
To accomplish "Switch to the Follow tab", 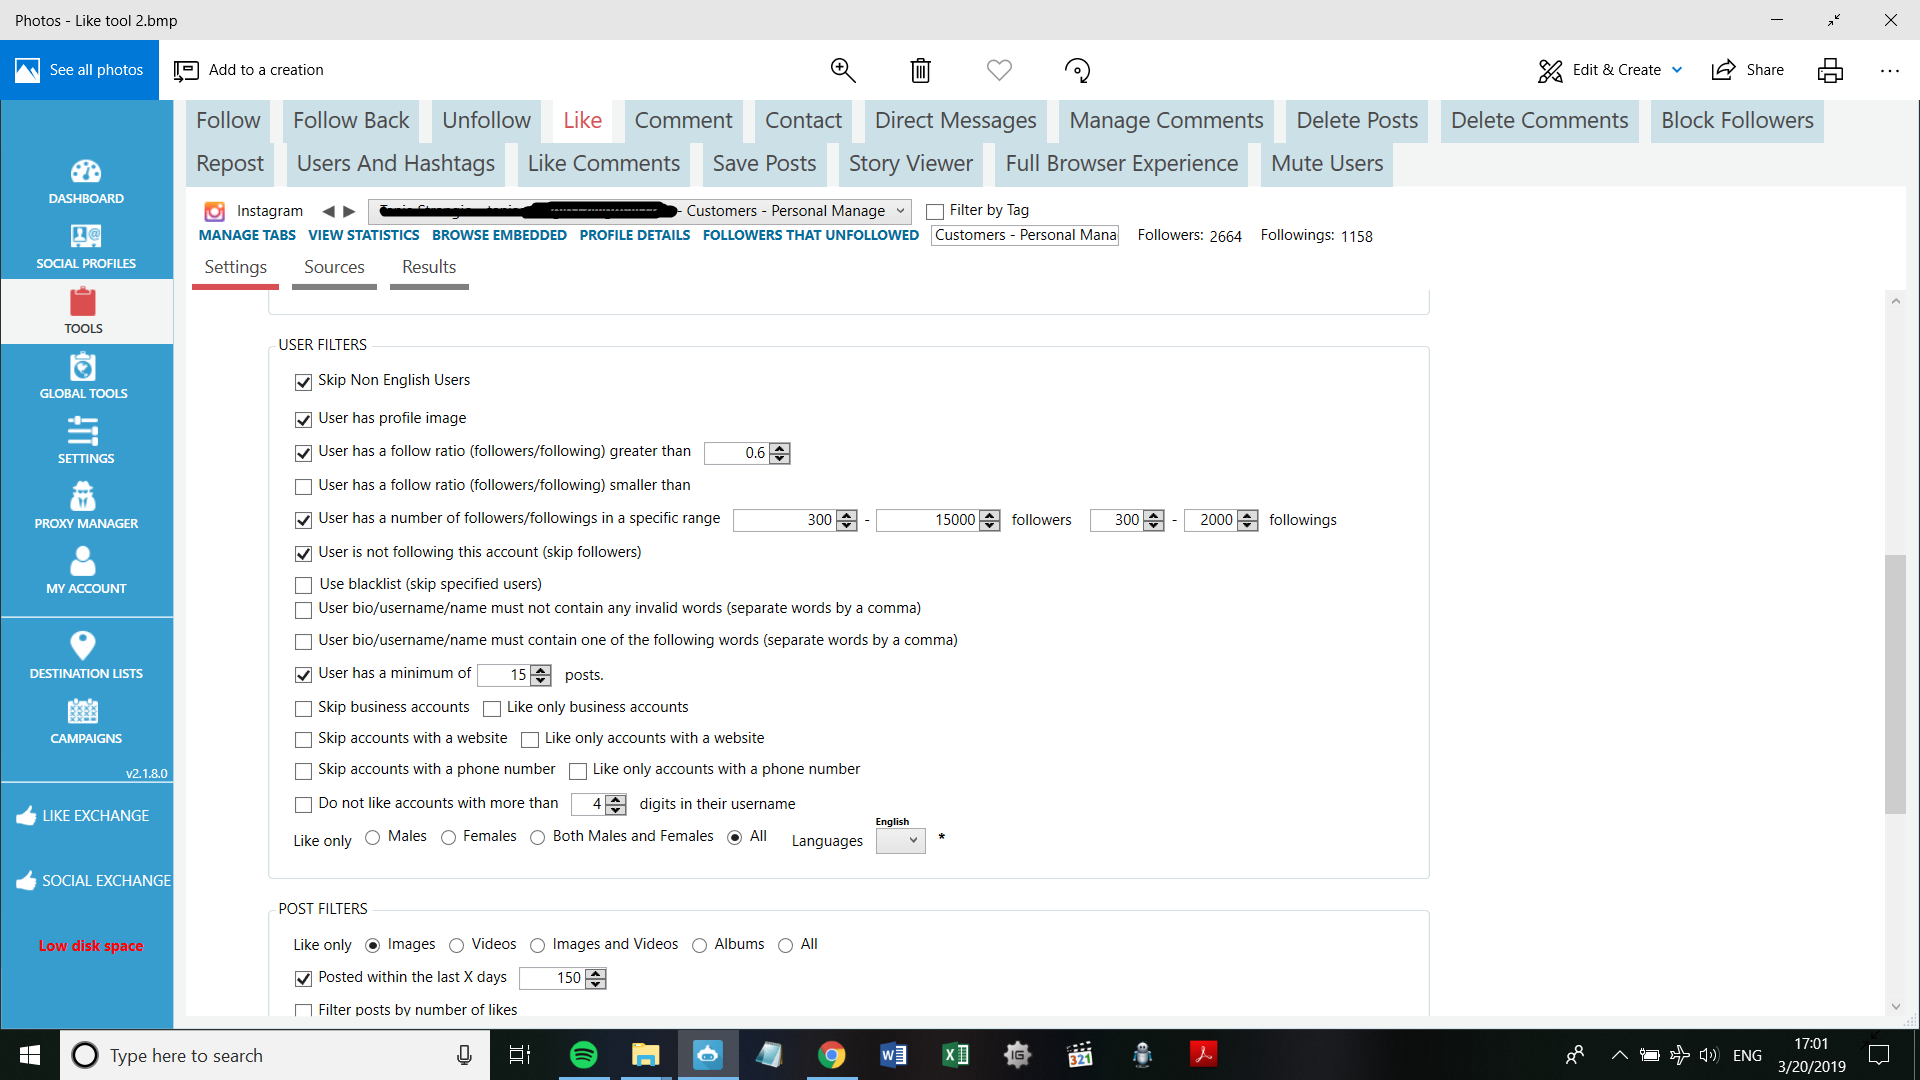I will tap(228, 120).
